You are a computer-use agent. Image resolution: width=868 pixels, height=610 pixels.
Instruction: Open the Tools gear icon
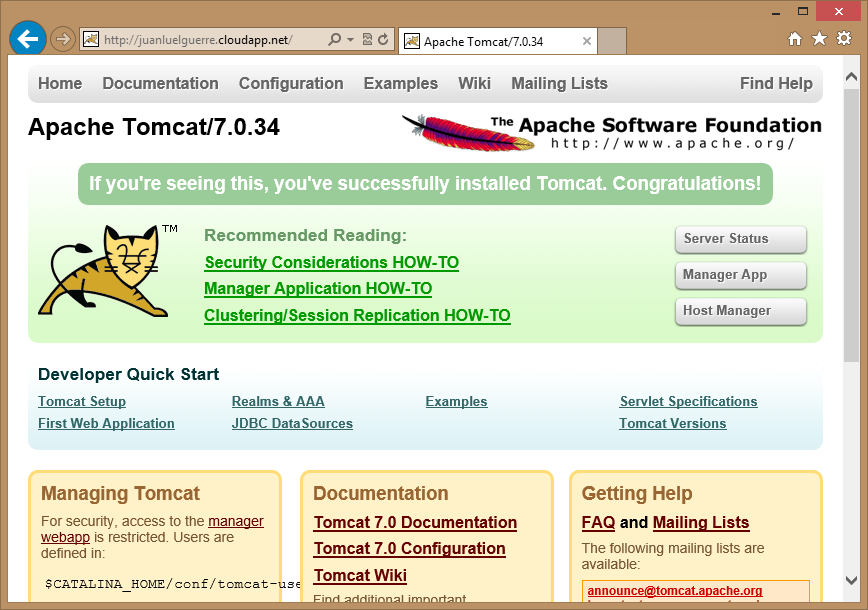[x=843, y=39]
